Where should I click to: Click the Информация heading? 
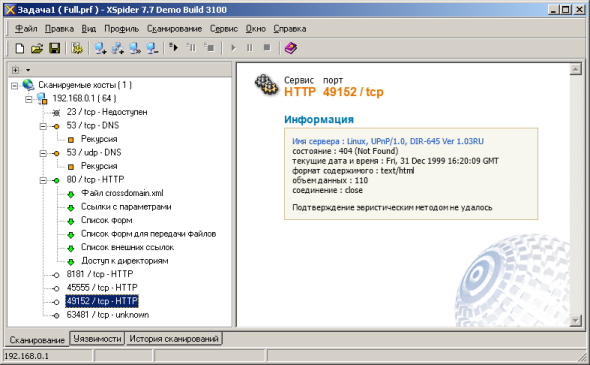click(x=319, y=120)
